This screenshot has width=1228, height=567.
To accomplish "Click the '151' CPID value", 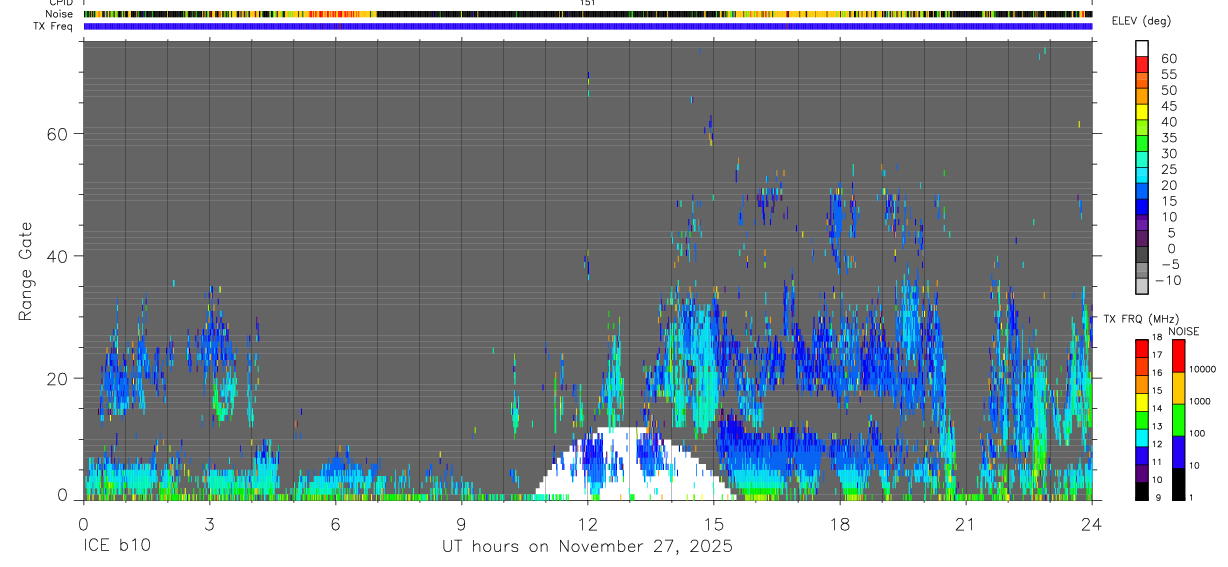I will 588,3.
